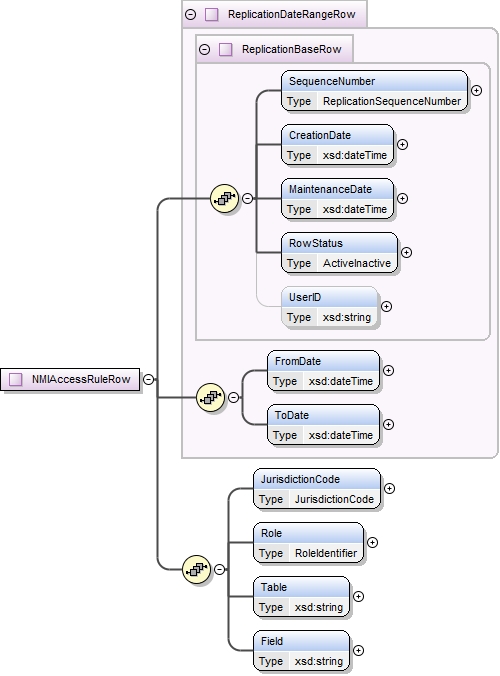Select the NMIAccessRuleRow type node
This screenshot has width=500, height=676.
(x=70, y=379)
